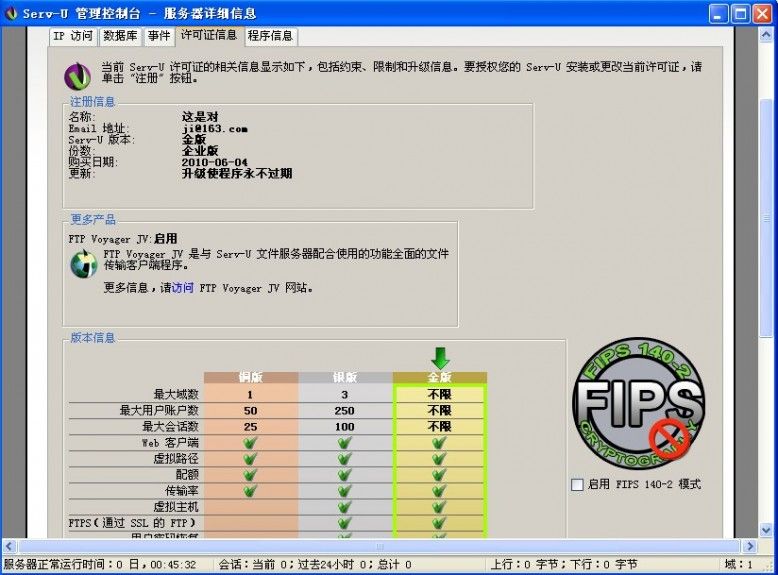Viewport: 778px width, 575px height.
Task: Click 铜版 checkmark for Web 客户端
Action: coord(251,443)
